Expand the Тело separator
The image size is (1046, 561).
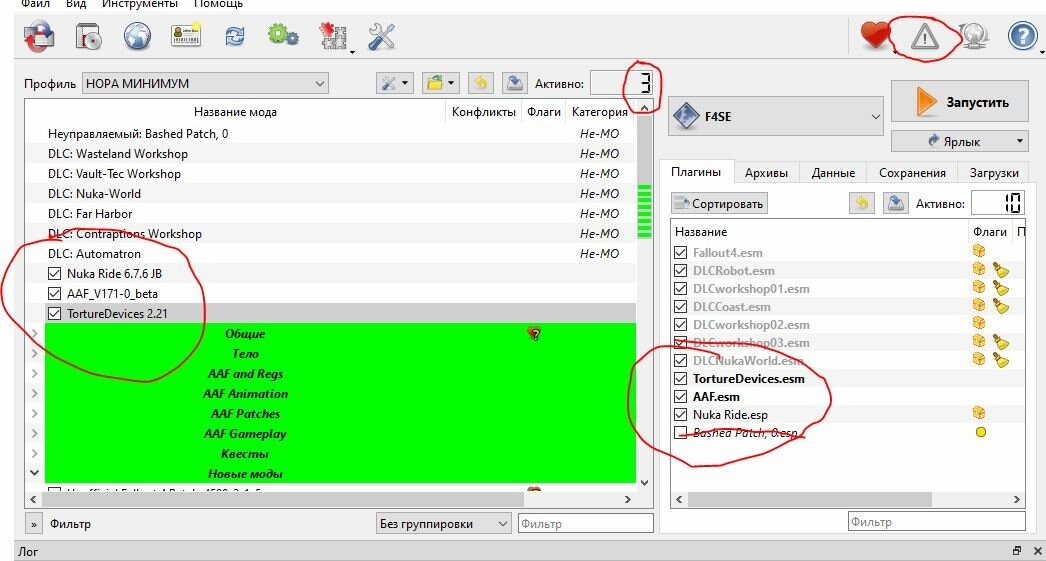[34, 354]
